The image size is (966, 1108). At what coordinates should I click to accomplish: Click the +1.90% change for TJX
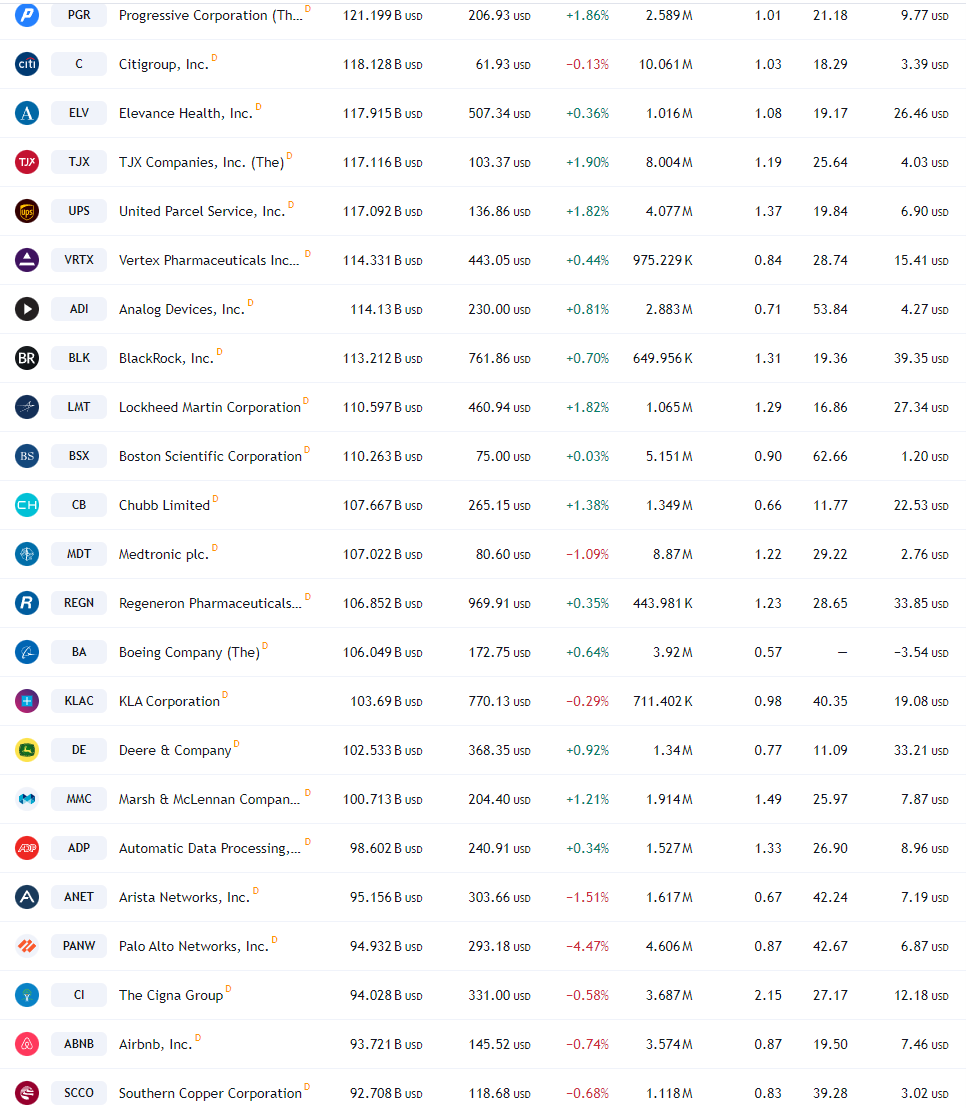point(587,163)
